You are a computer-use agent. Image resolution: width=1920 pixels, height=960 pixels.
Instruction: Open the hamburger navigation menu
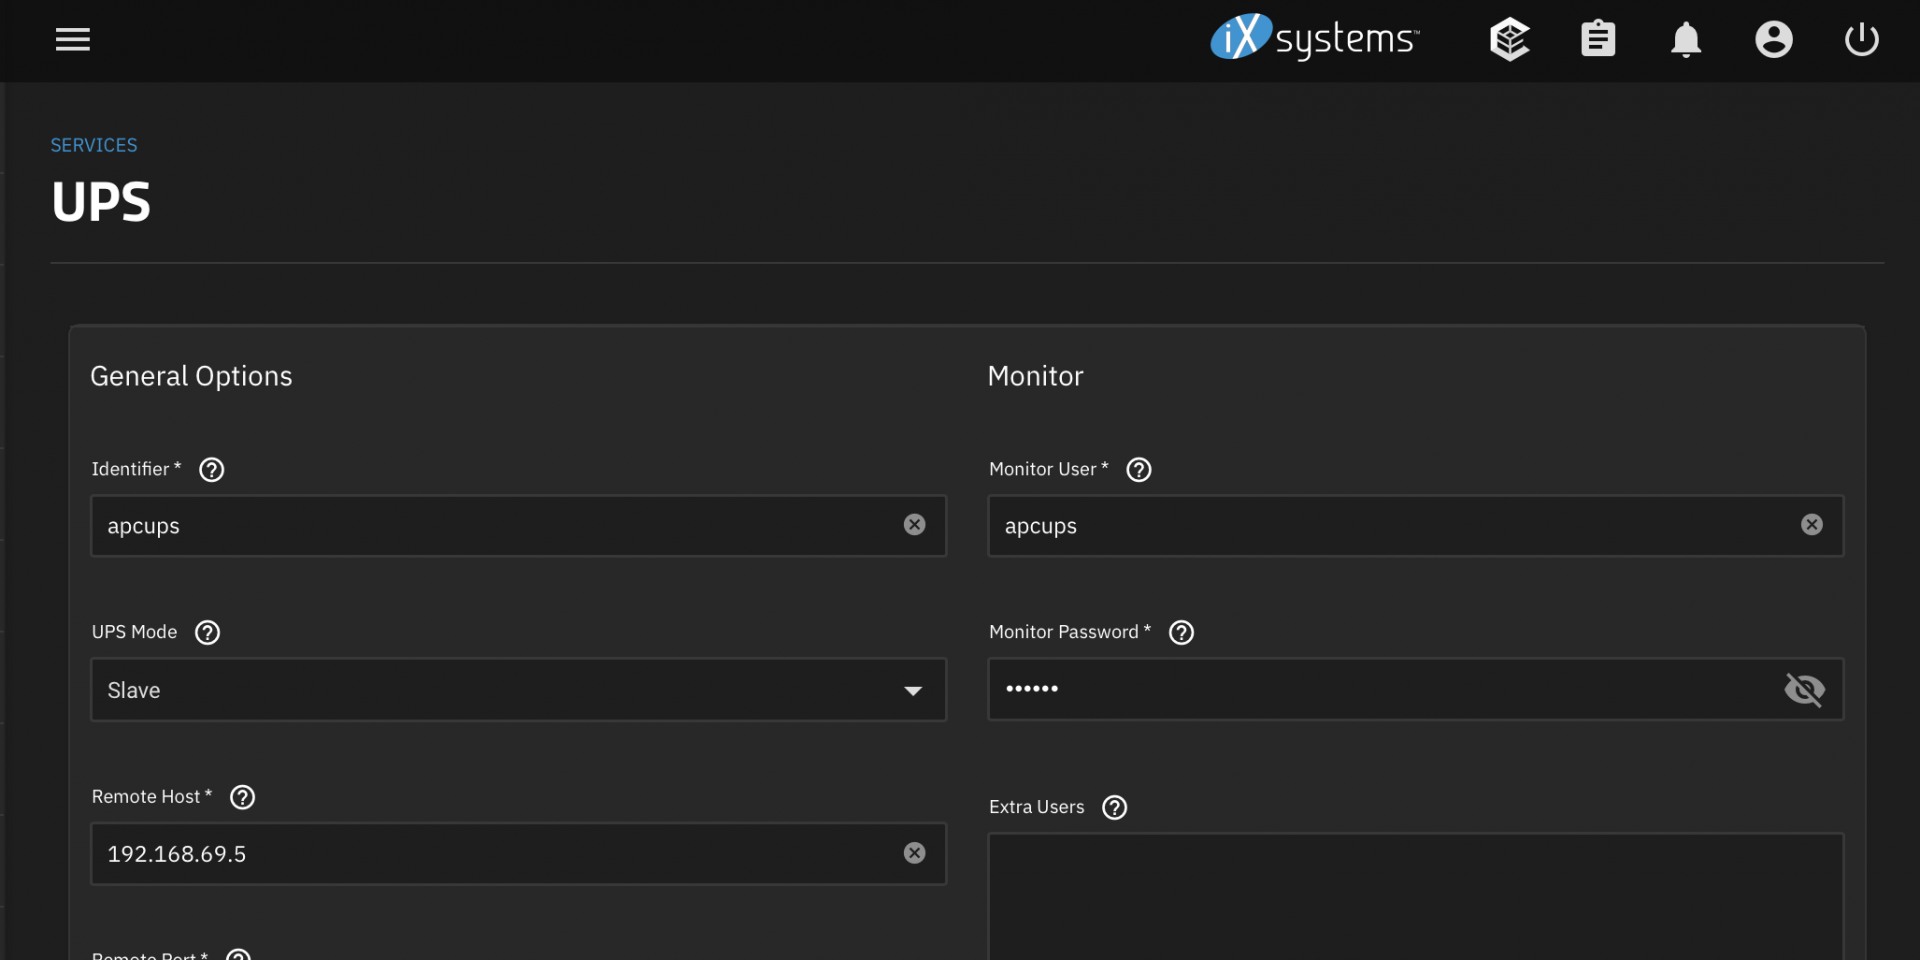73,40
